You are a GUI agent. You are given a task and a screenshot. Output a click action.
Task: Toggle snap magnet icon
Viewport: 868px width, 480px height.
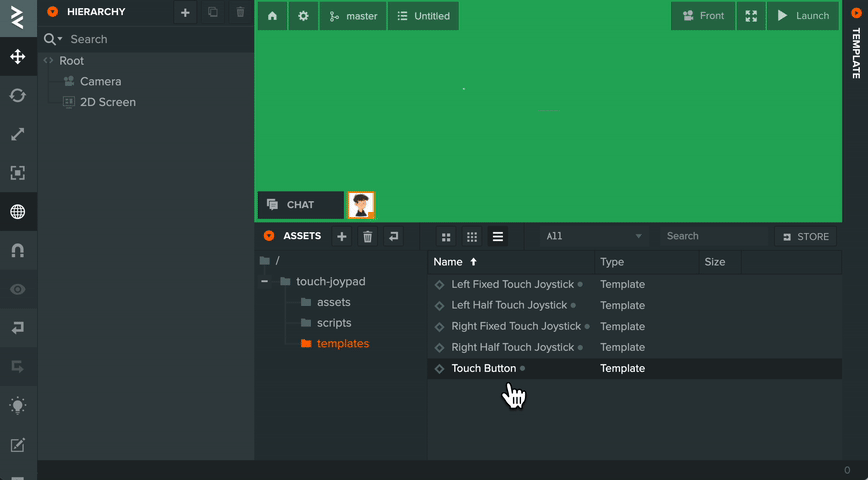click(x=18, y=250)
